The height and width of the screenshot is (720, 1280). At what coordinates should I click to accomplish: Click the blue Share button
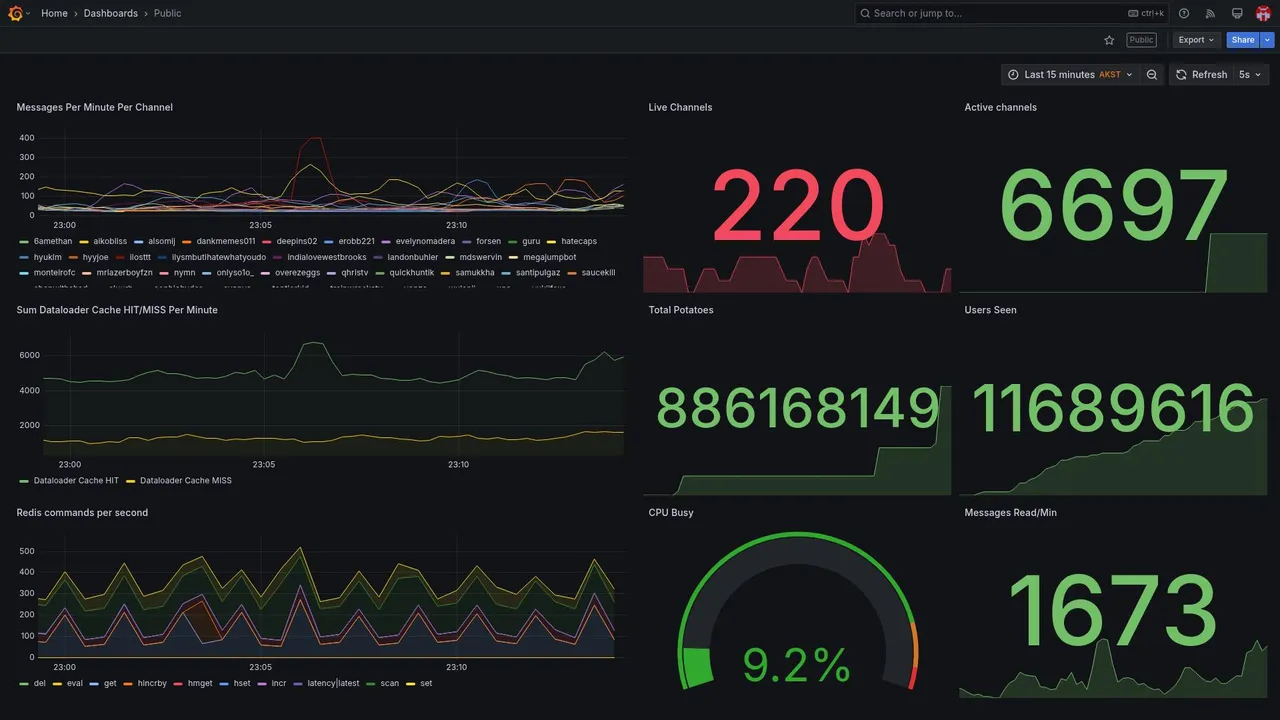(x=1243, y=40)
